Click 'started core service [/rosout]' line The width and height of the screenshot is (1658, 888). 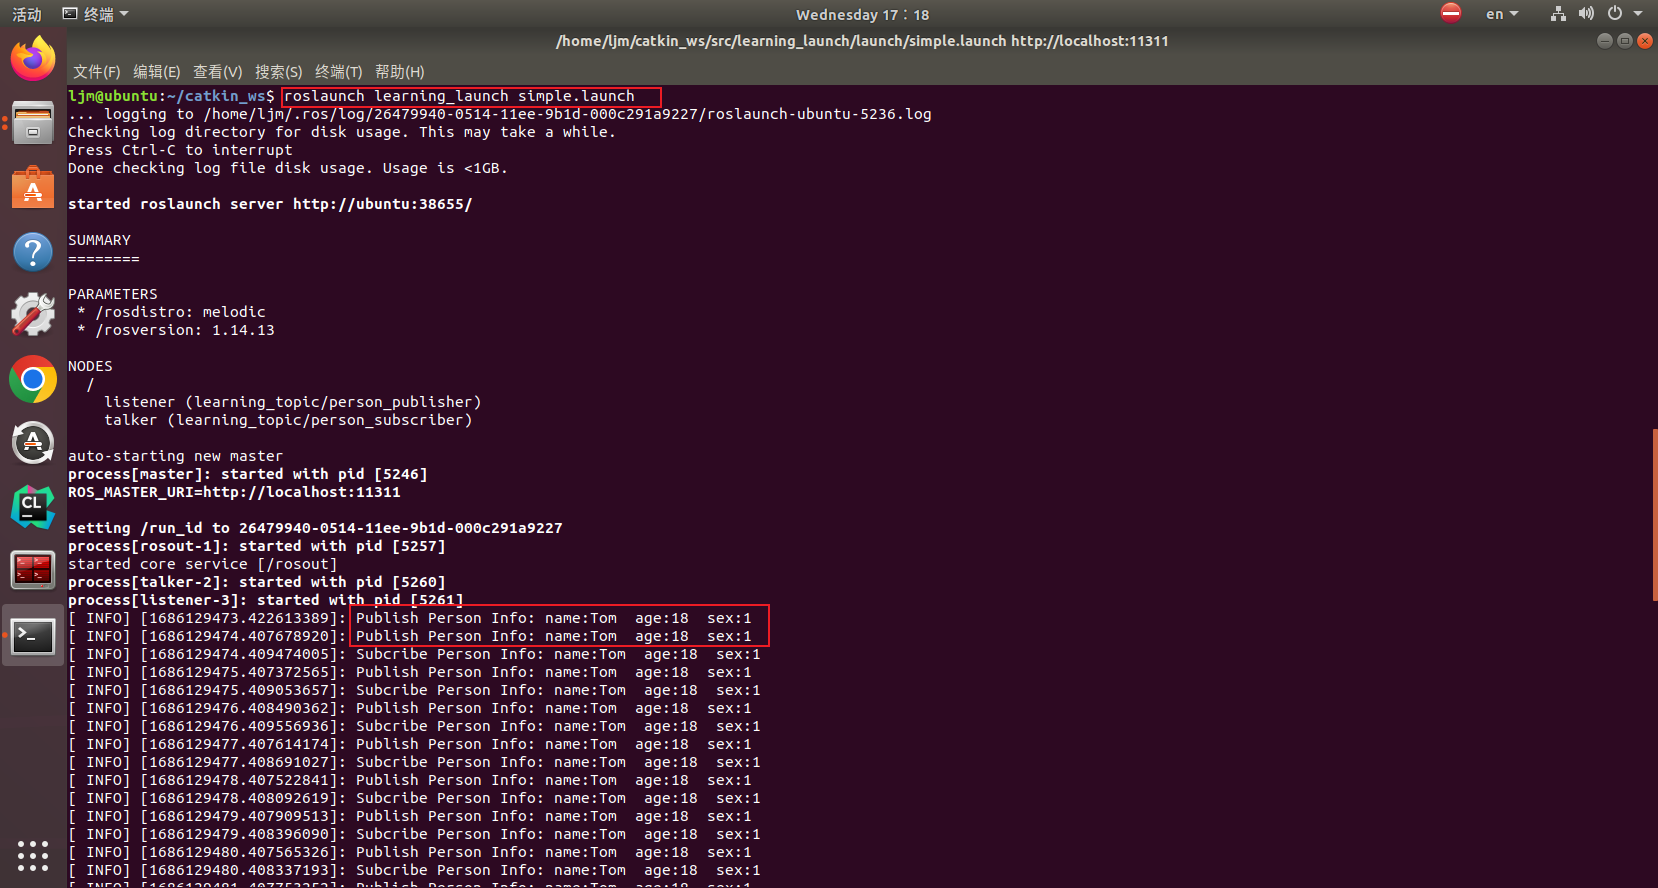tap(203, 564)
